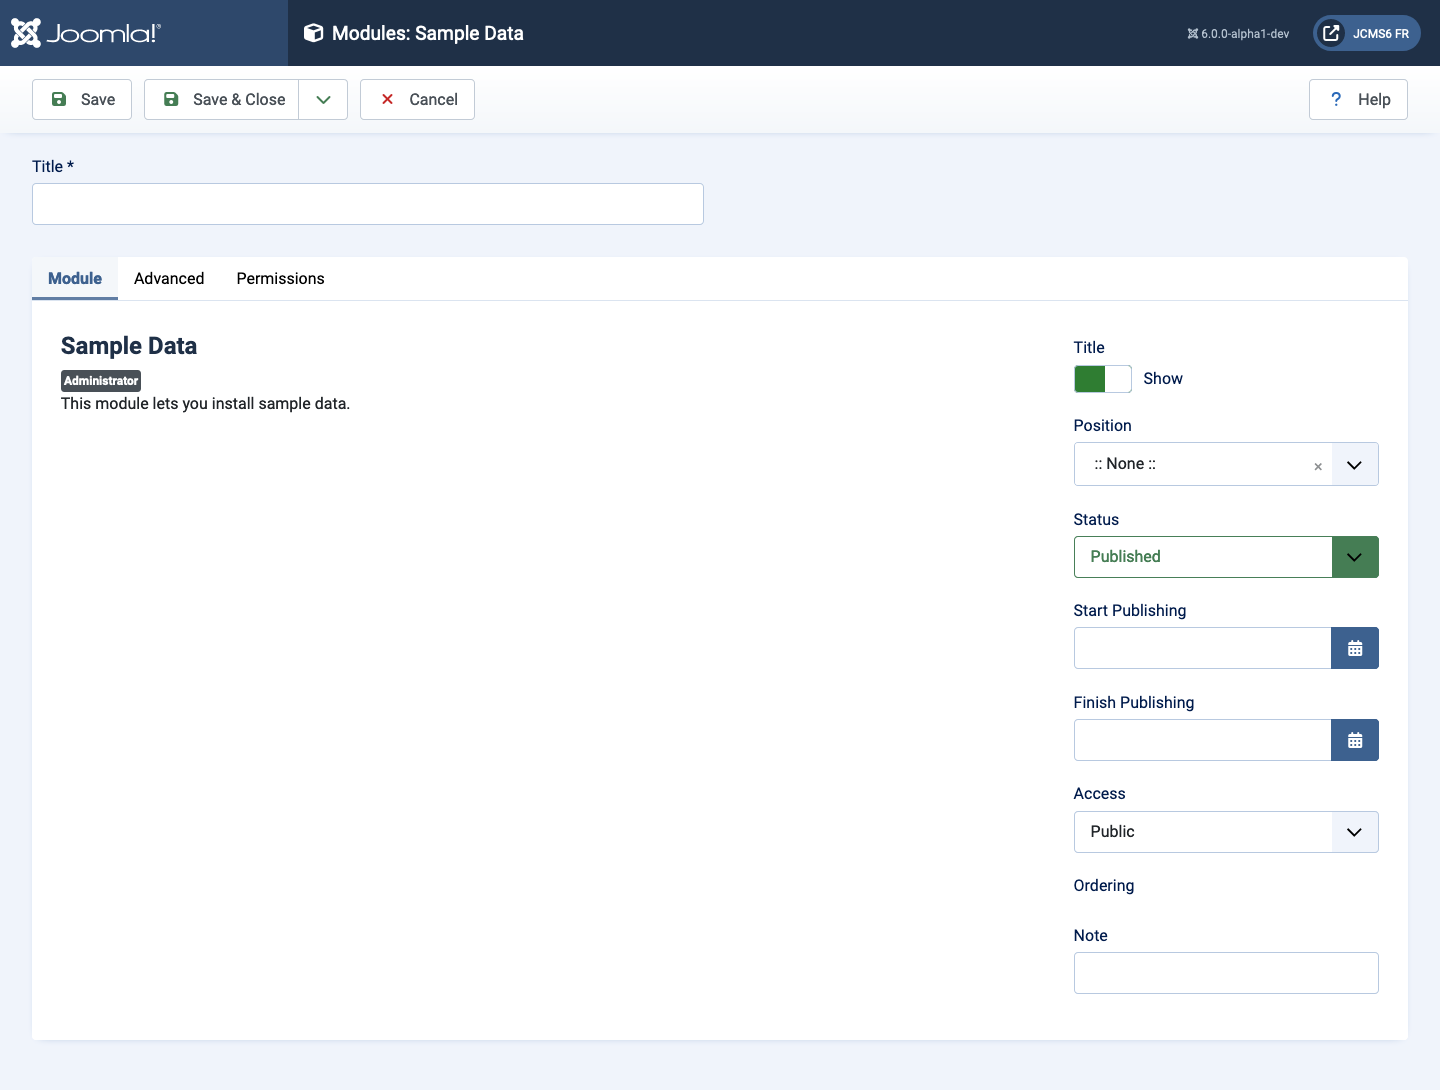This screenshot has width=1440, height=1090.
Task: Switch to the Advanced tab
Action: tap(169, 278)
